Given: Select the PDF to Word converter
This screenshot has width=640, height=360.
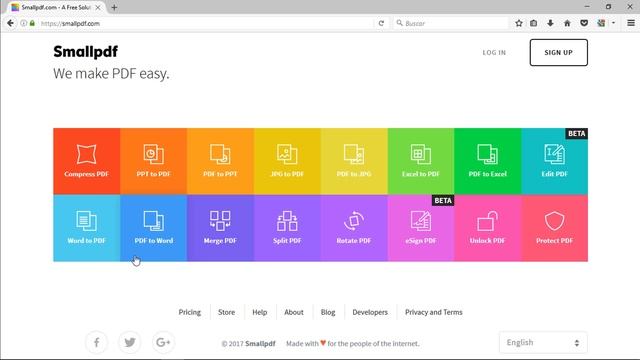Looking at the screenshot, I should [153, 228].
